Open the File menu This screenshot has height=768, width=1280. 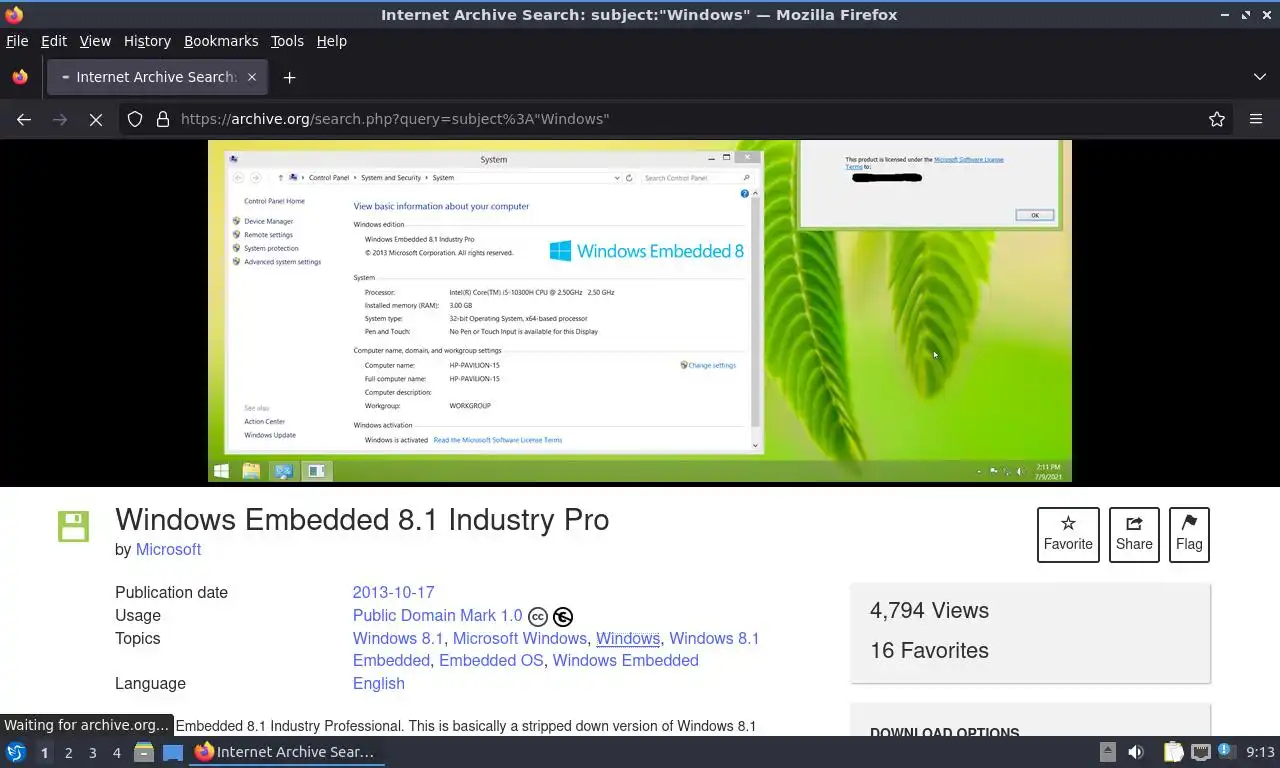[17, 41]
